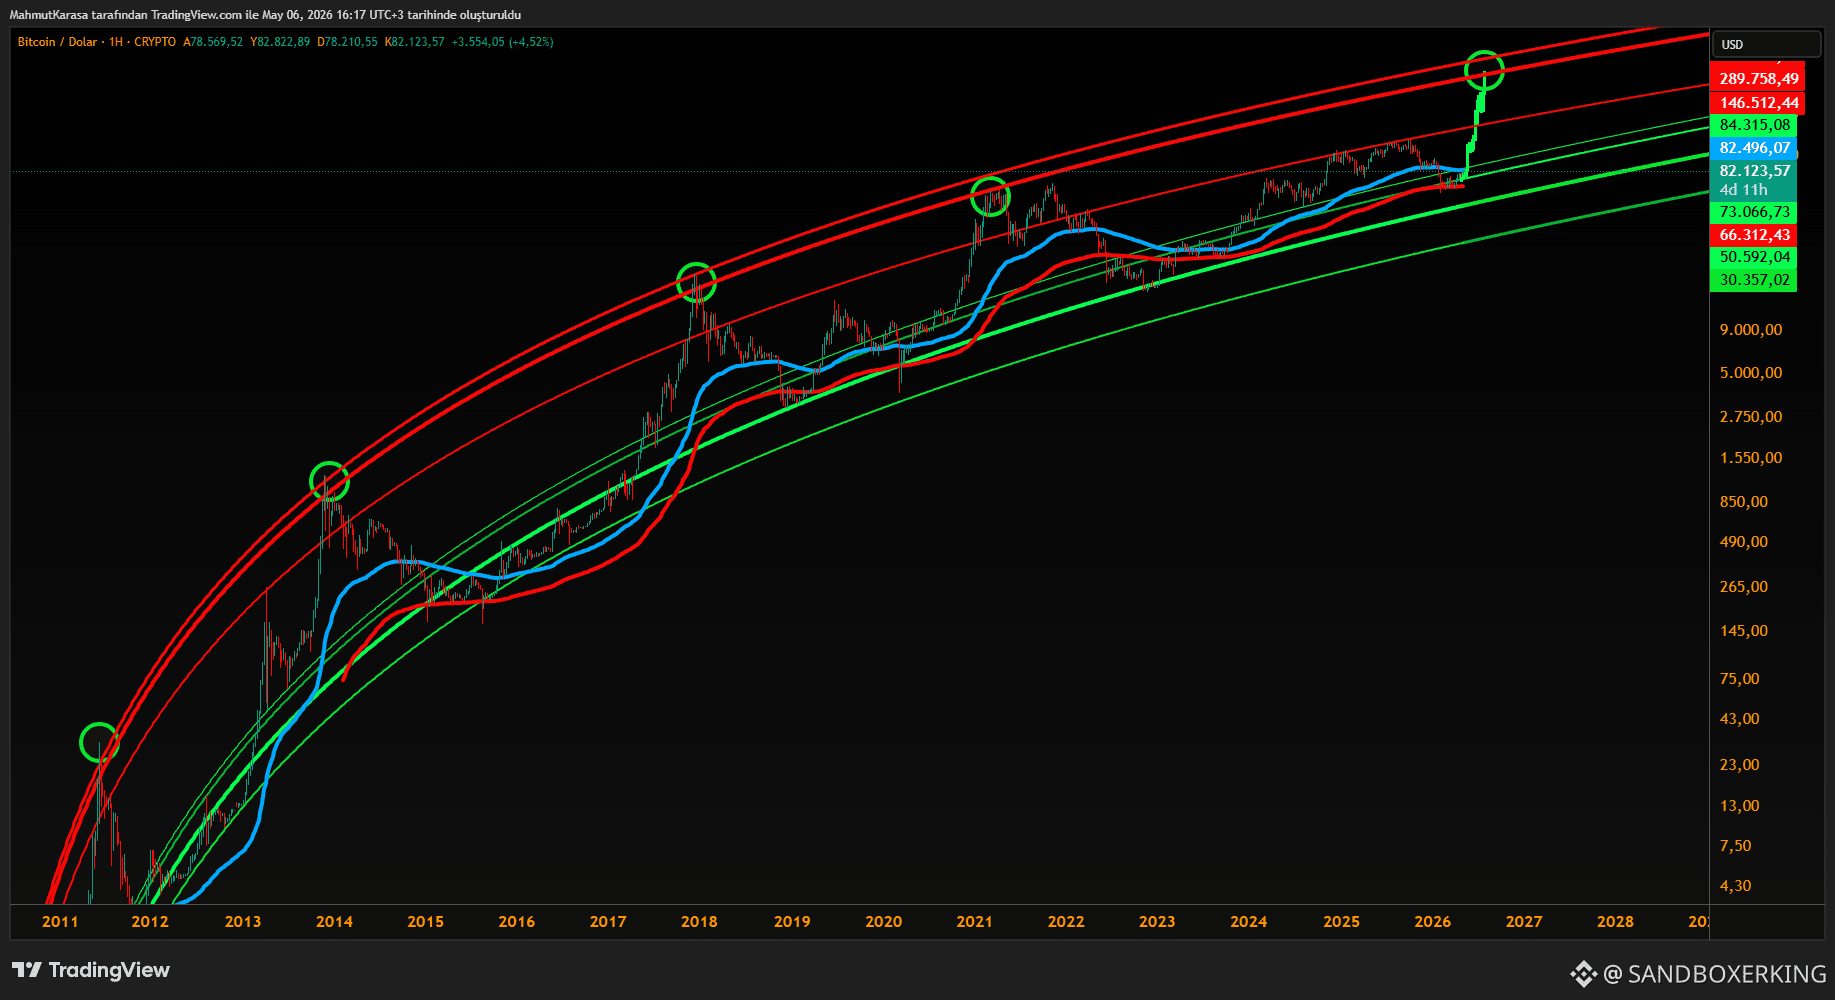Screen dimensions: 1835x1000
Task: Select the 2015 year on the time axis
Action: tap(426, 922)
